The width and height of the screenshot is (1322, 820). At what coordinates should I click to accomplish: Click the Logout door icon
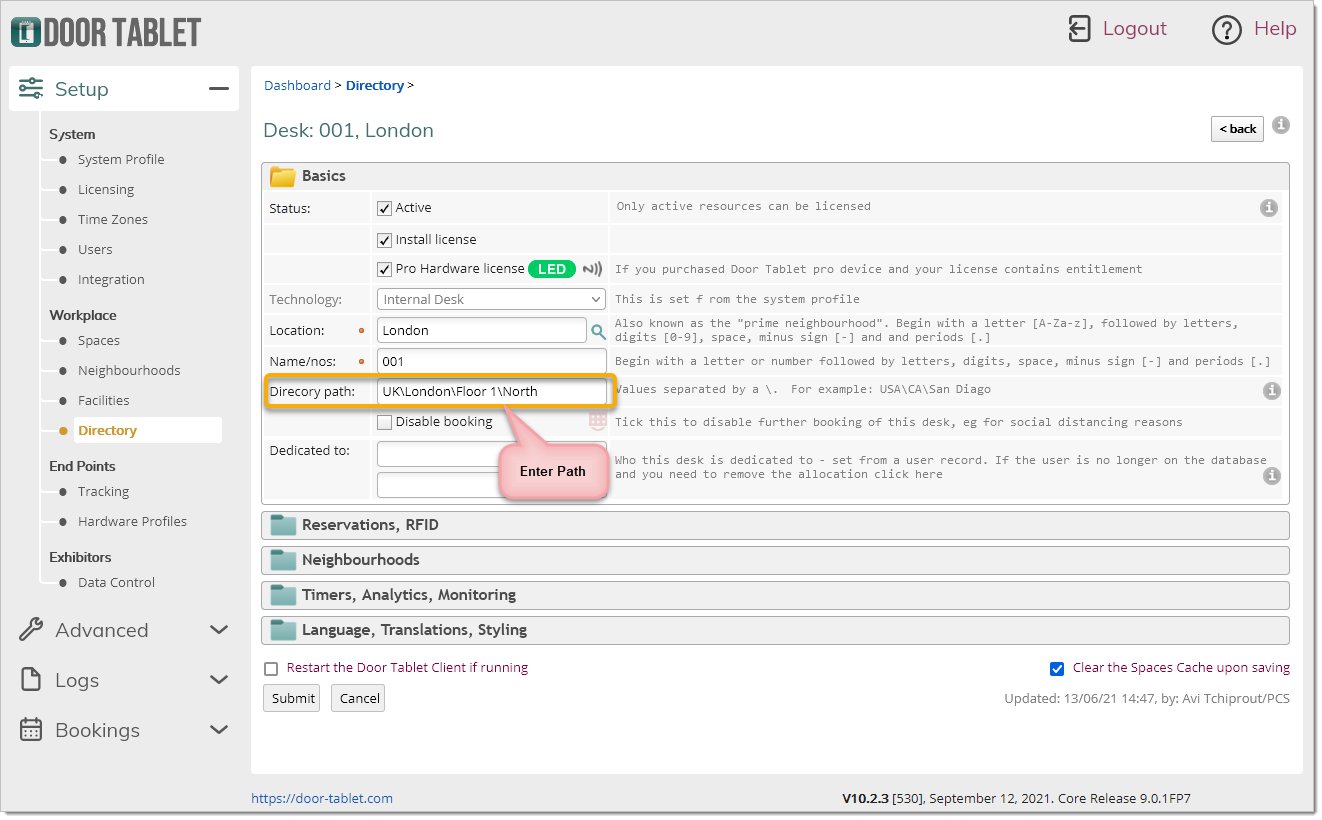pos(1079,29)
